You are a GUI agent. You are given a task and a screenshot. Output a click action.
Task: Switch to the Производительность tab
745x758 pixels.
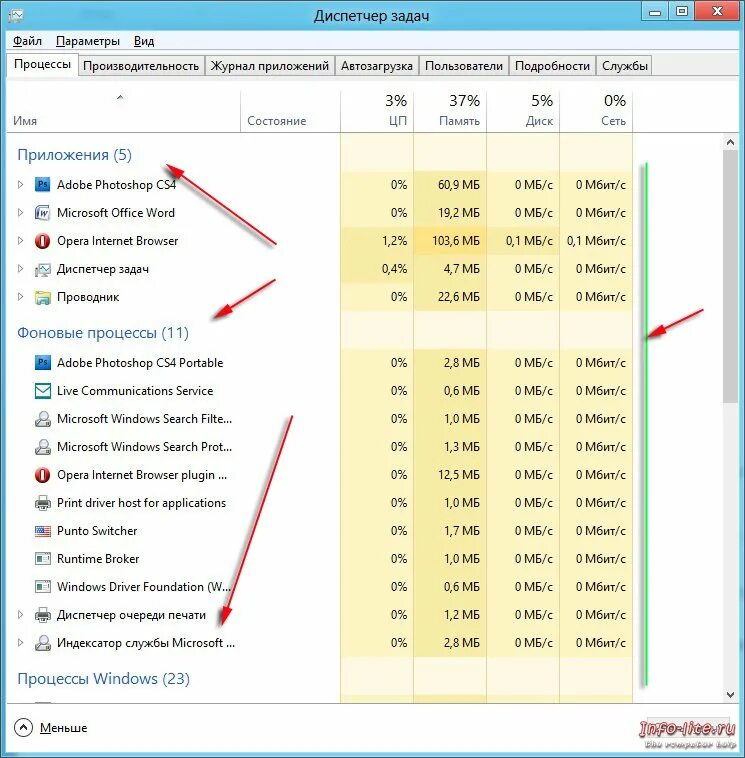141,66
